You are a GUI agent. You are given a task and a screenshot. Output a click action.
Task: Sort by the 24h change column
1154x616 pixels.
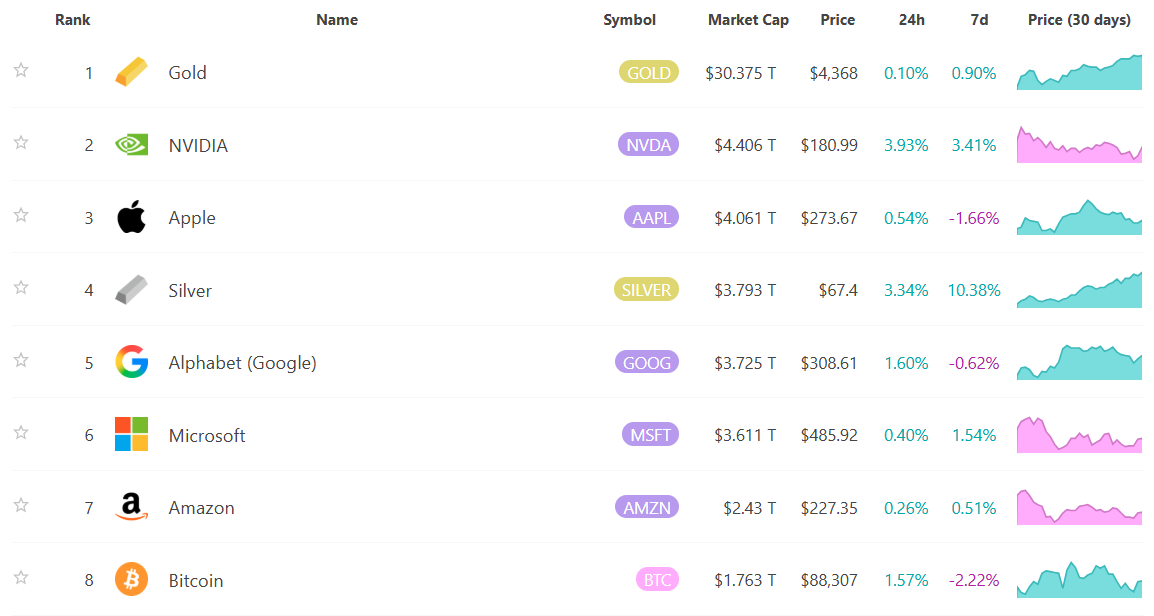click(911, 20)
